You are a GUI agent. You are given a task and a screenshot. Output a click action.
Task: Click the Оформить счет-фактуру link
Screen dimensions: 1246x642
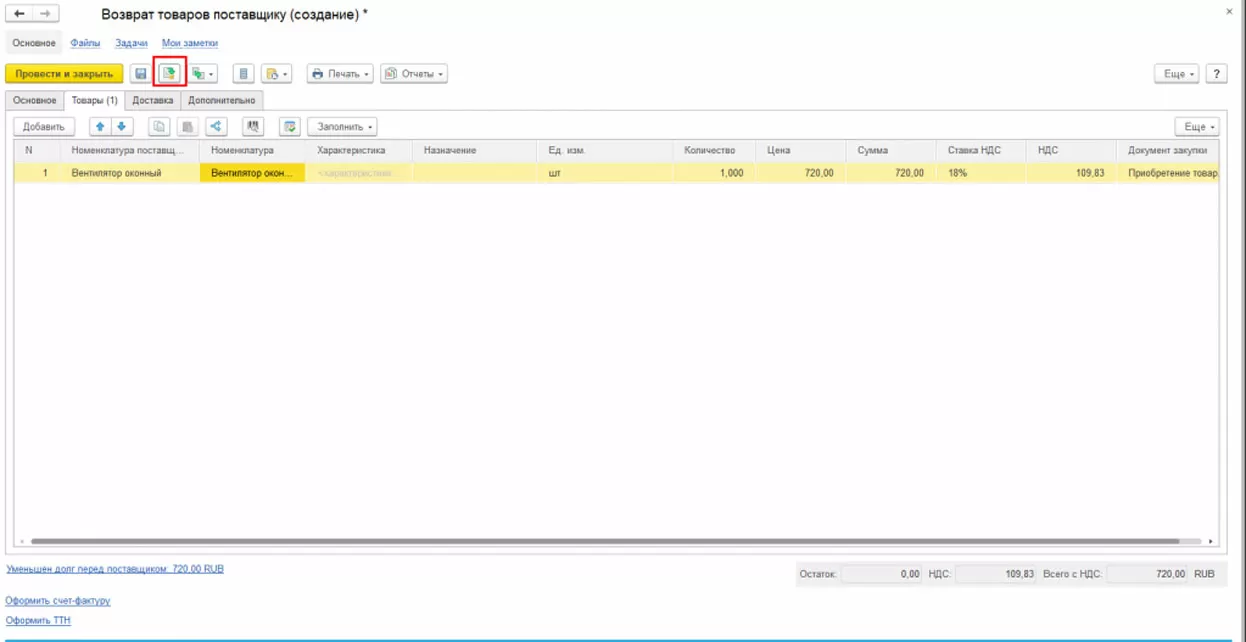click(x=58, y=601)
